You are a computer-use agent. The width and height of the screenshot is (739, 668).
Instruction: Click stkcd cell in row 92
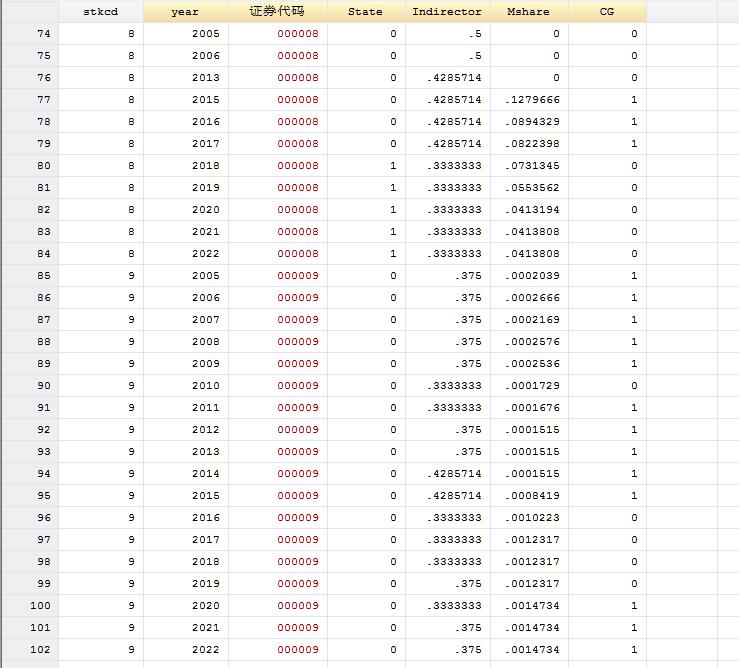(101, 429)
